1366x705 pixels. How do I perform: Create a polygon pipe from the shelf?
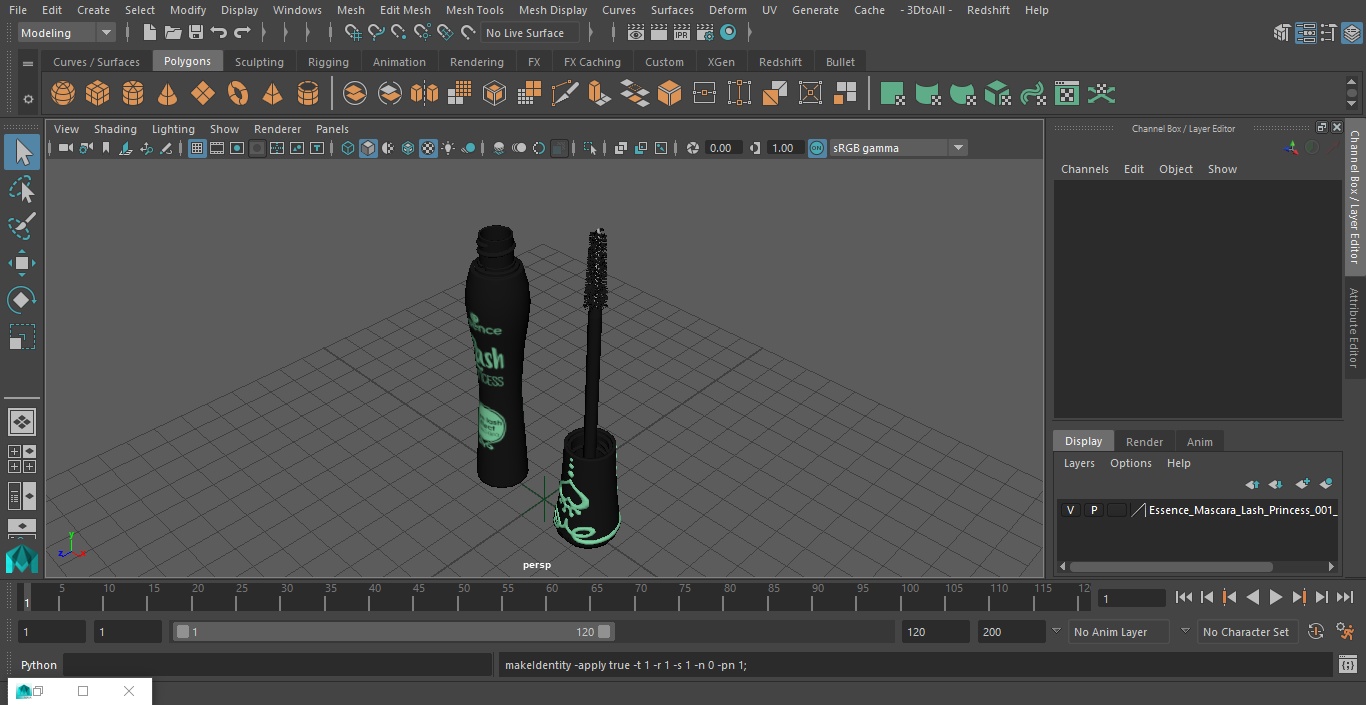pos(308,94)
